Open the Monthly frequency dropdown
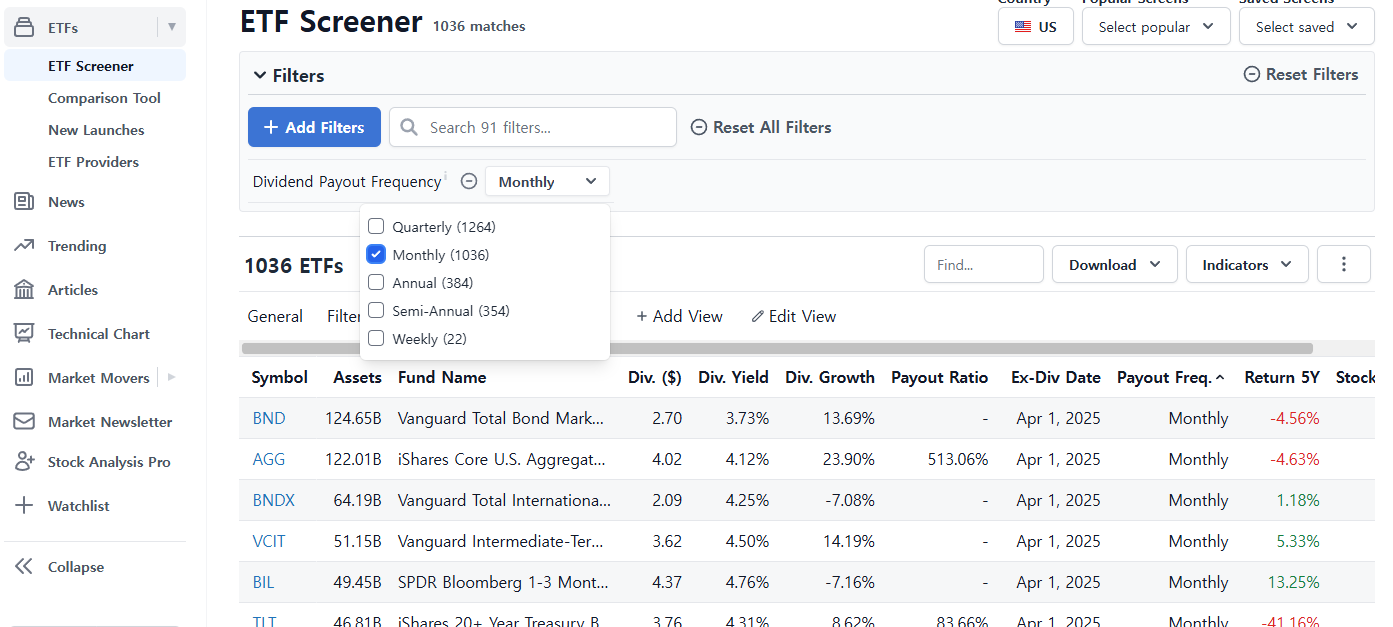Screen dimensions: 1393x627 pyautogui.click(x=547, y=181)
